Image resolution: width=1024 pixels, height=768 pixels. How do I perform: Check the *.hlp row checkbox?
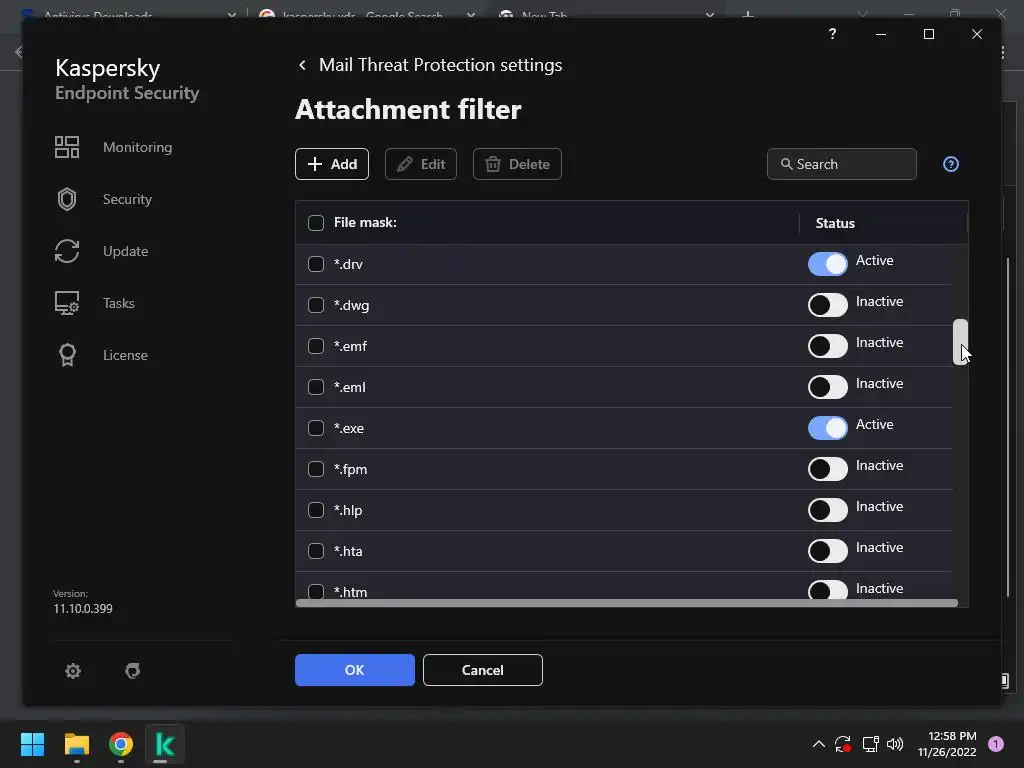coord(316,510)
